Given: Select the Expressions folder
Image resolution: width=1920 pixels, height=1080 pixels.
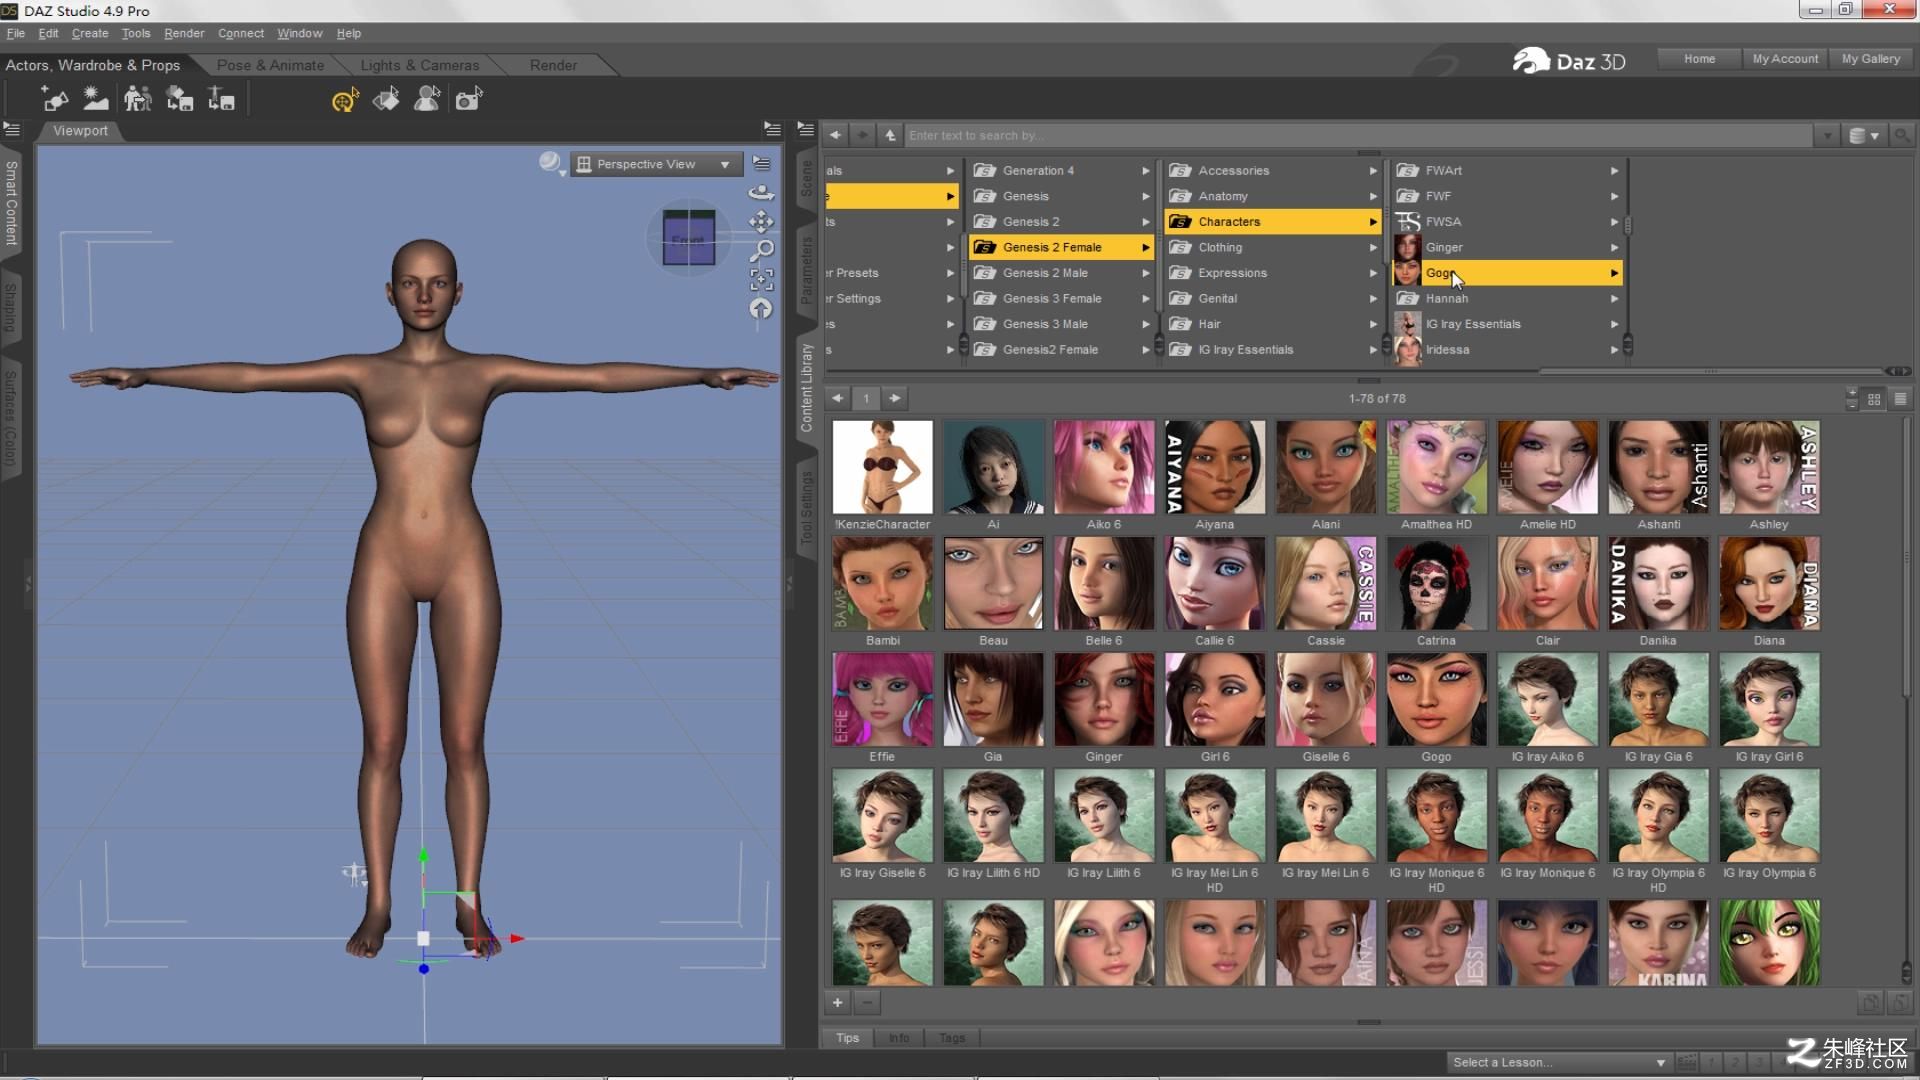Looking at the screenshot, I should 1272,272.
